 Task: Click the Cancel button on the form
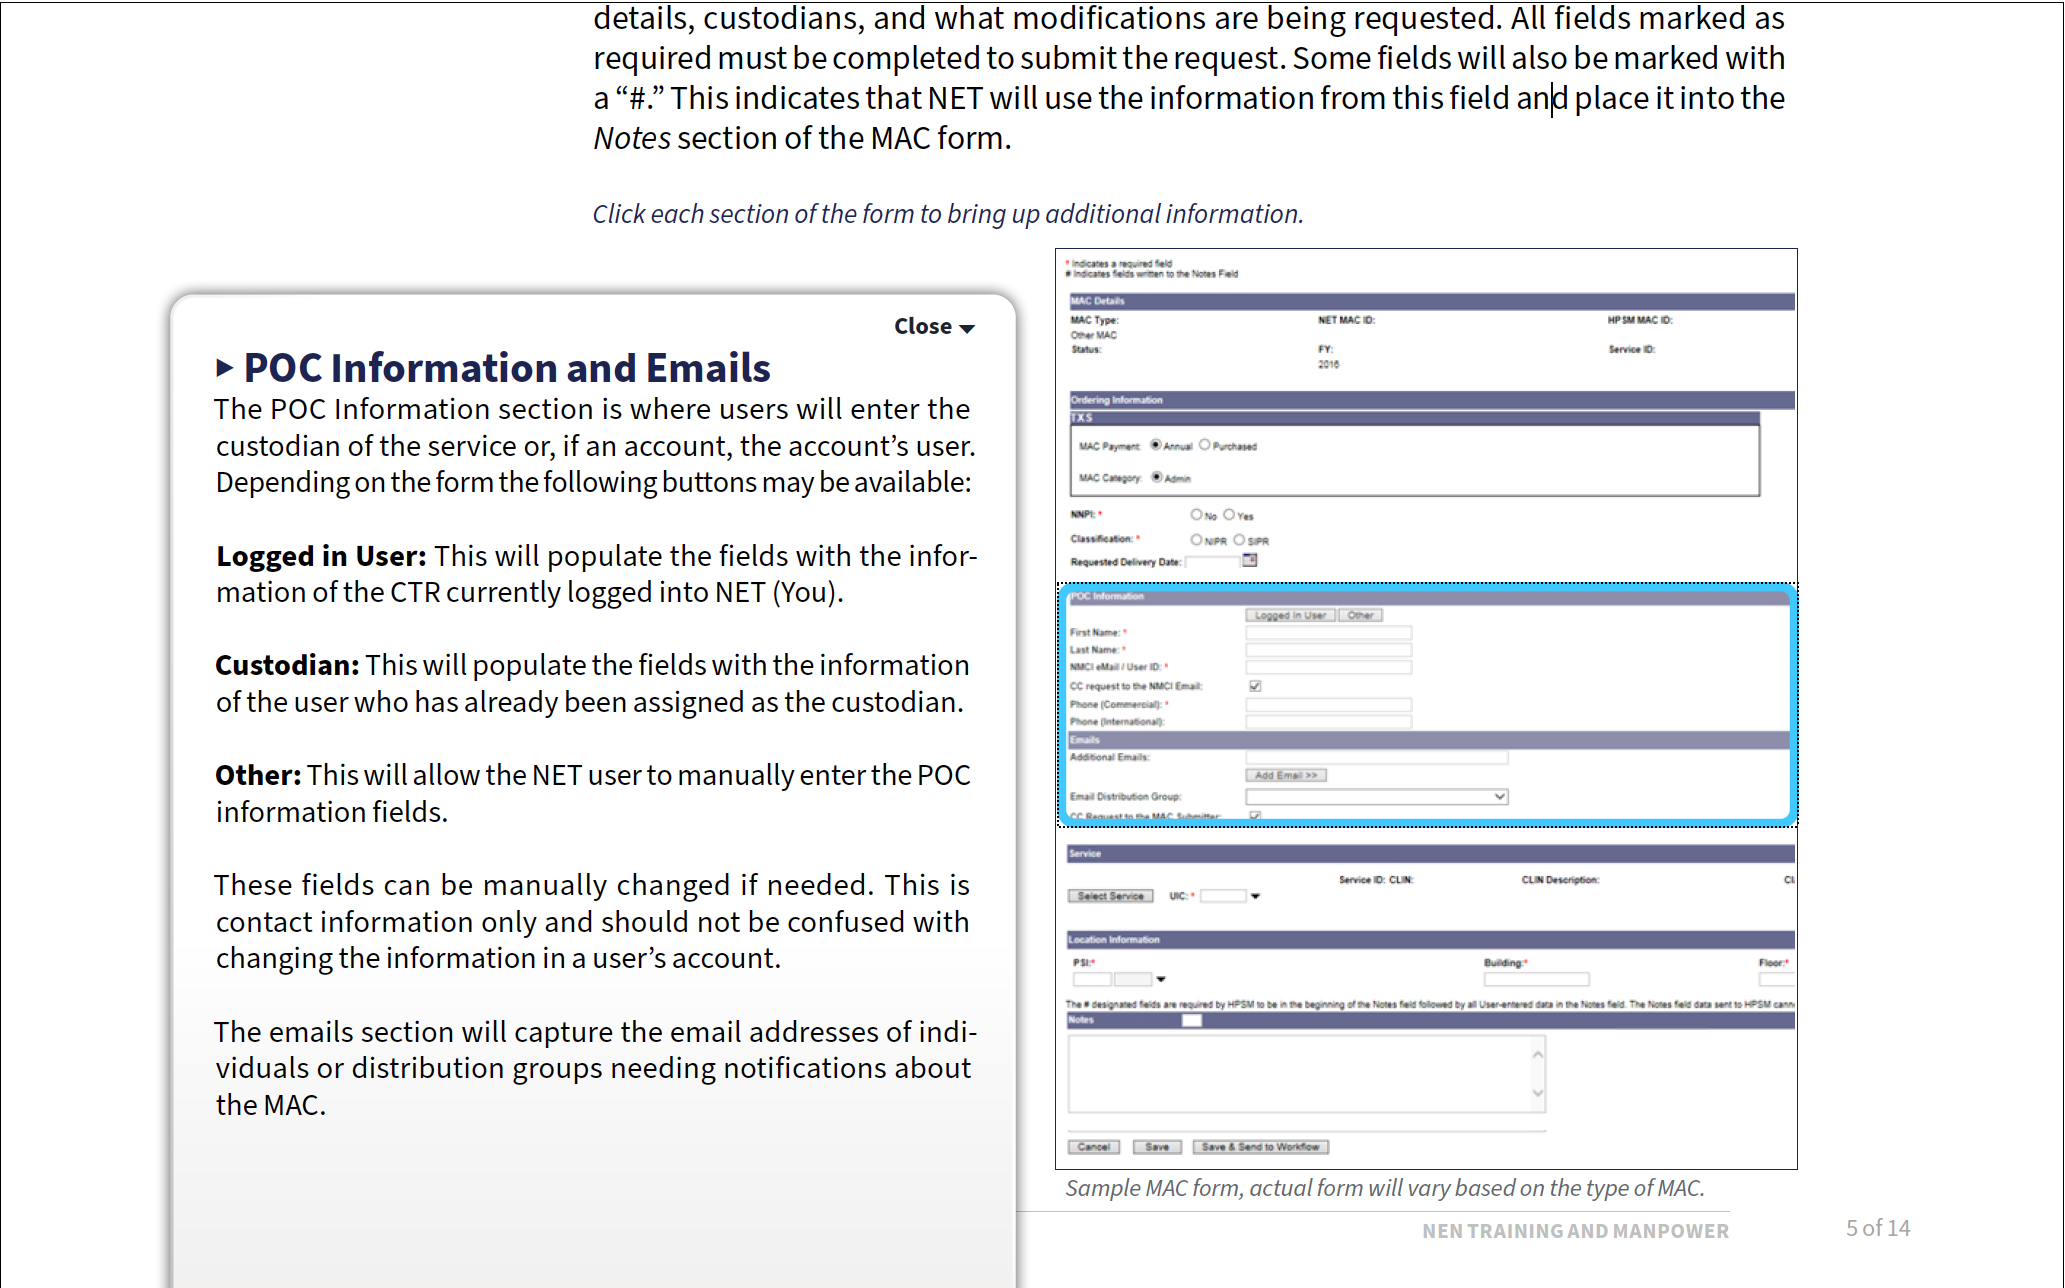point(1094,1147)
